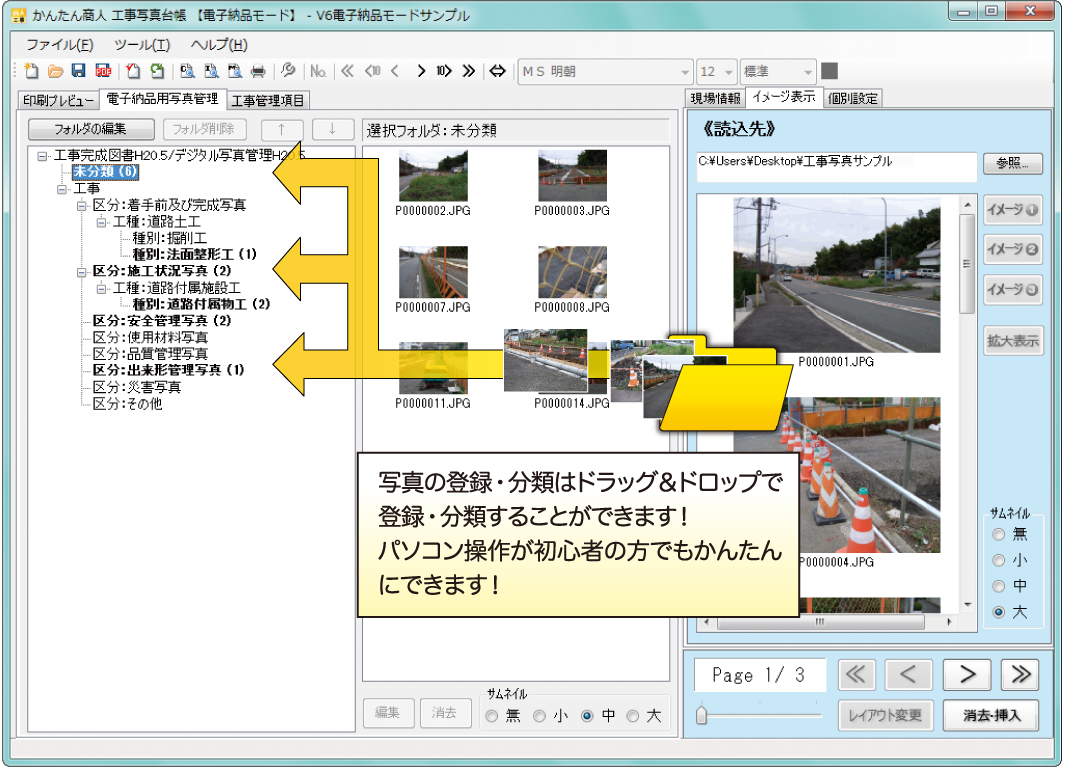Save with the floppy disk icon

pos(78,71)
